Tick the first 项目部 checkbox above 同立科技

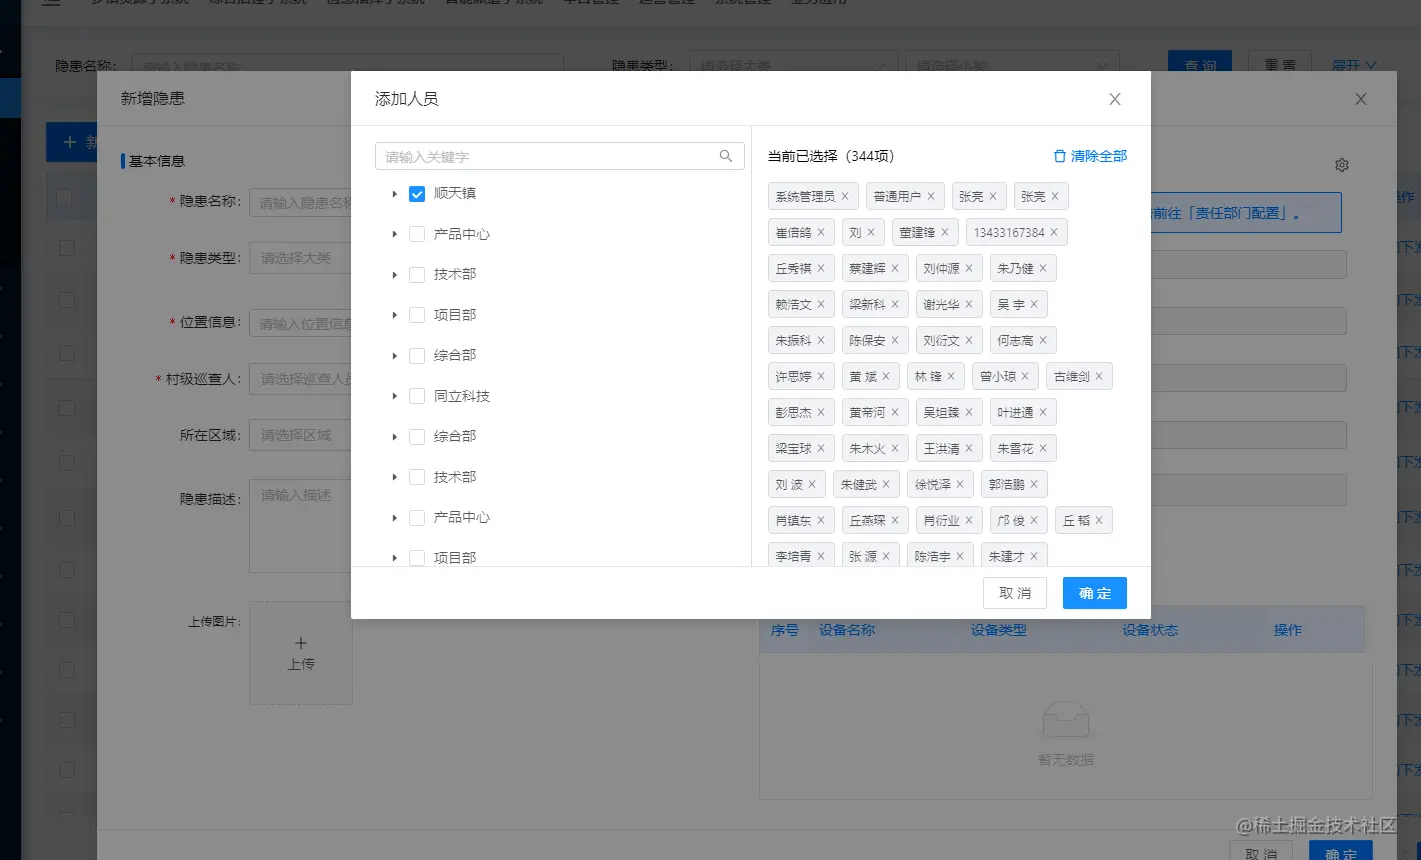(417, 315)
